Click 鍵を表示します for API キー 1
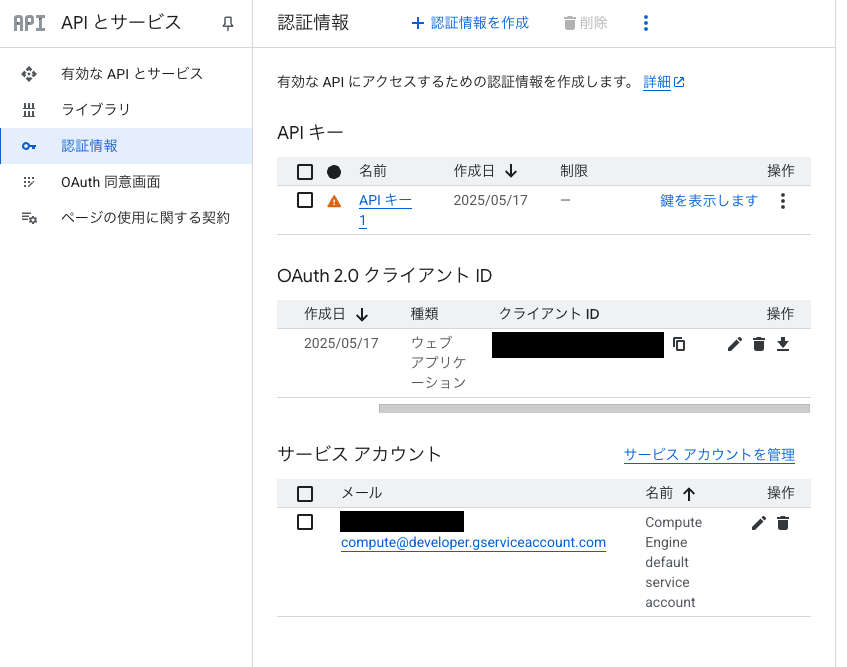This screenshot has height=667, width=847. tap(709, 201)
